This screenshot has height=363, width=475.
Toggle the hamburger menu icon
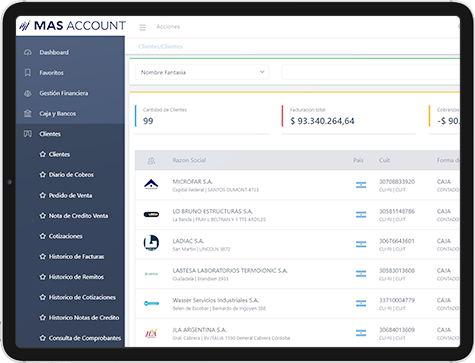click(x=142, y=27)
